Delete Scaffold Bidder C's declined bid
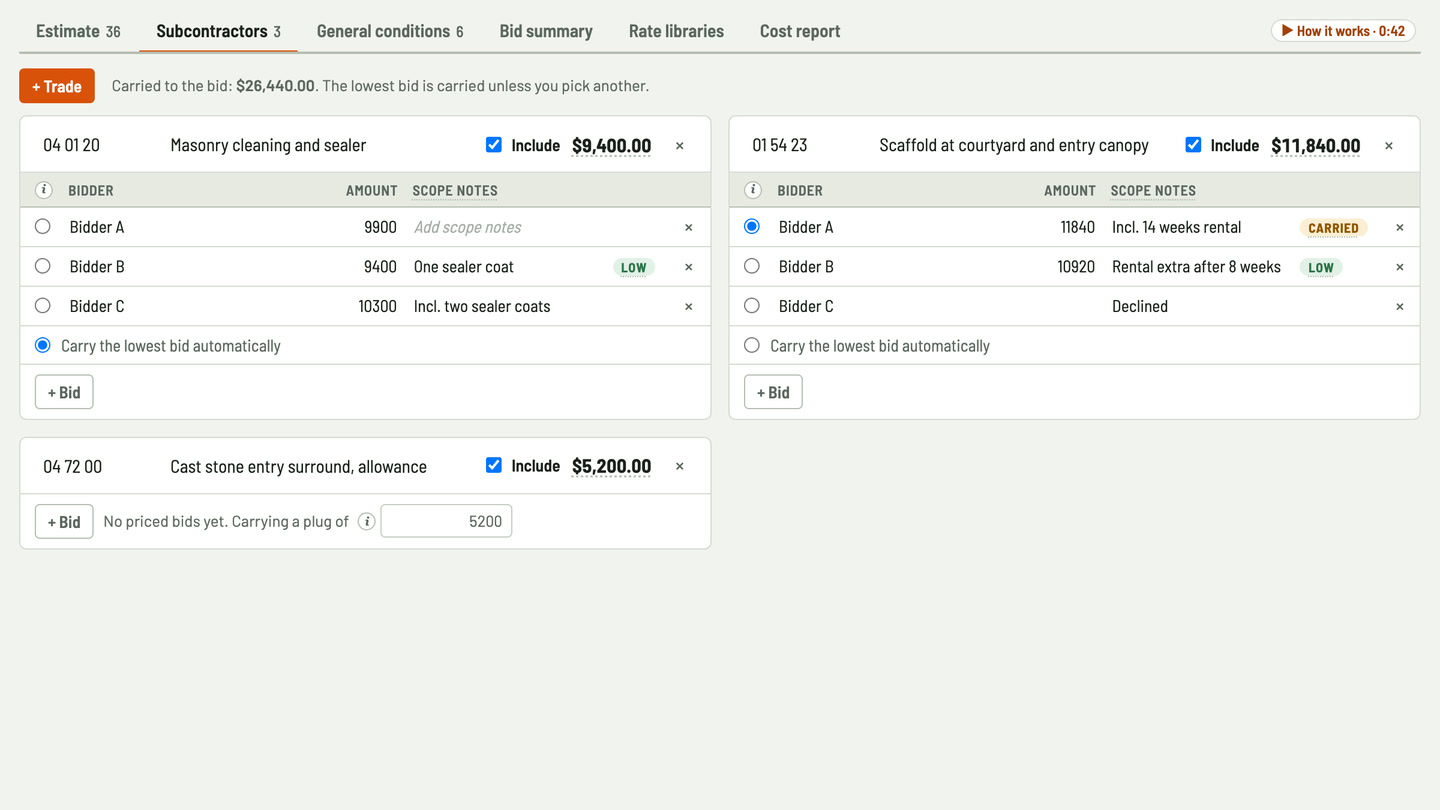1440x810 pixels. click(x=1400, y=307)
